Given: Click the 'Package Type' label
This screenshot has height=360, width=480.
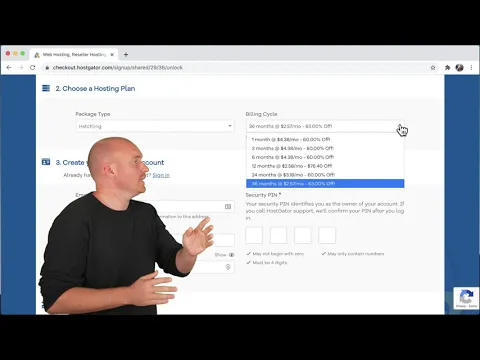Looking at the screenshot, I should (x=93, y=114).
